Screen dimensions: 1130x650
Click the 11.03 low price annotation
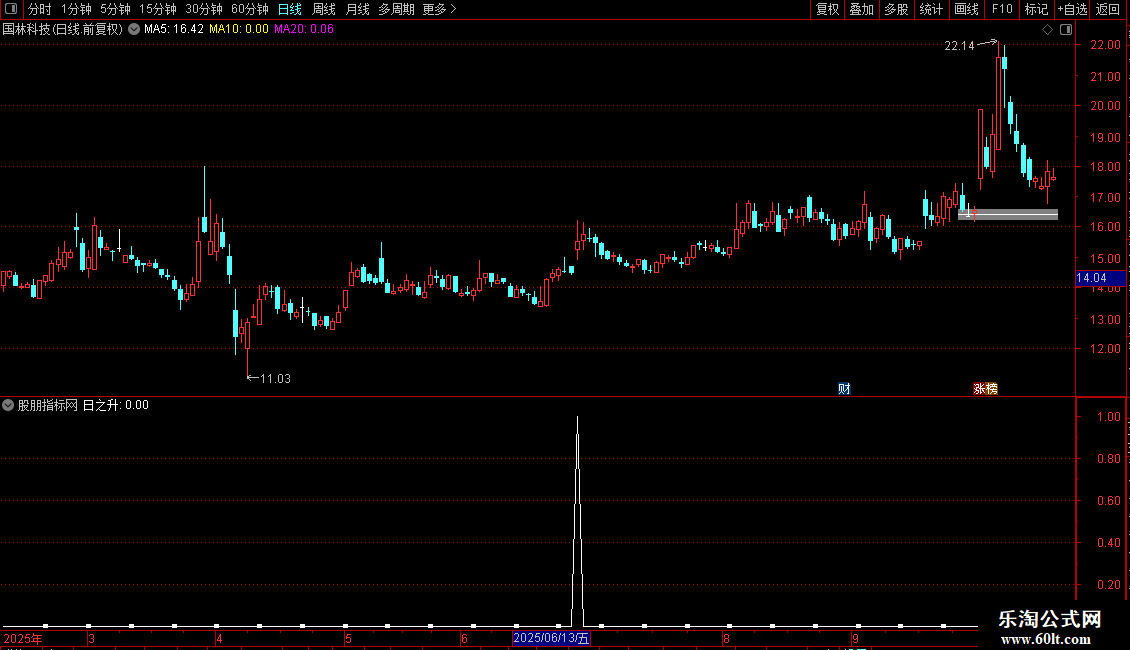tap(275, 378)
